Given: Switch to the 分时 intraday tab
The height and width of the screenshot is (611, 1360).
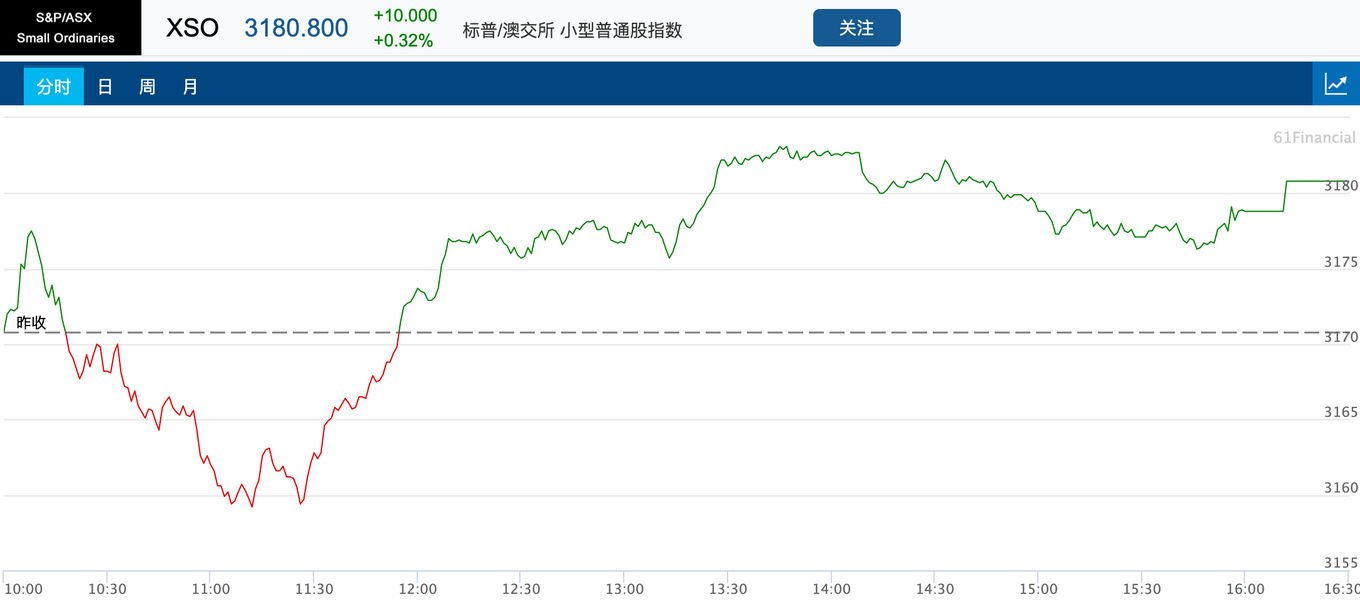Looking at the screenshot, I should (54, 87).
